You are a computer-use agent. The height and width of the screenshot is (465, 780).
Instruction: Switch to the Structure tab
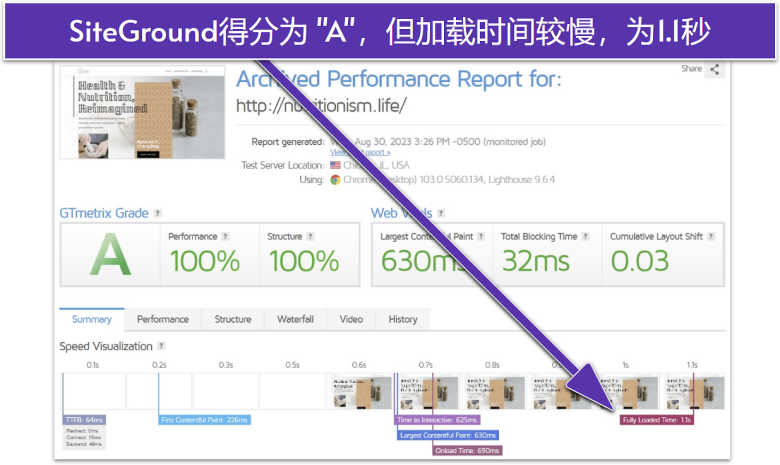tap(233, 319)
